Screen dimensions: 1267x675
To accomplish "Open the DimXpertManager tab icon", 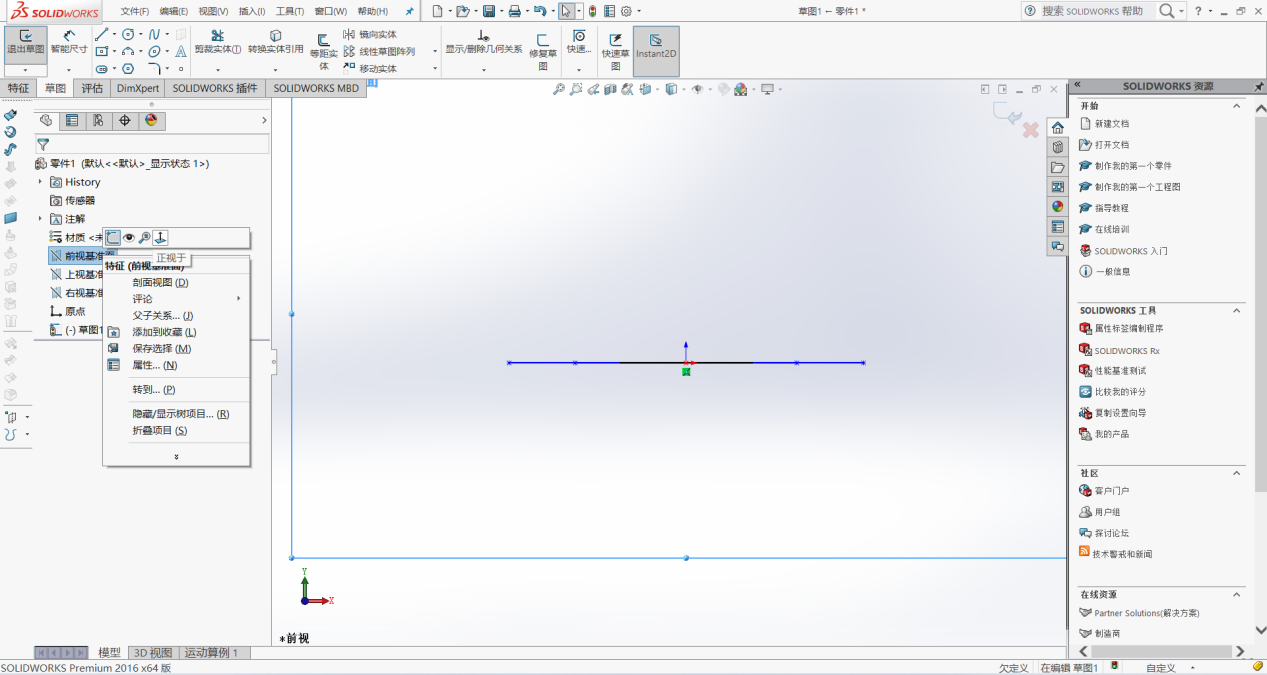I will pos(124,120).
